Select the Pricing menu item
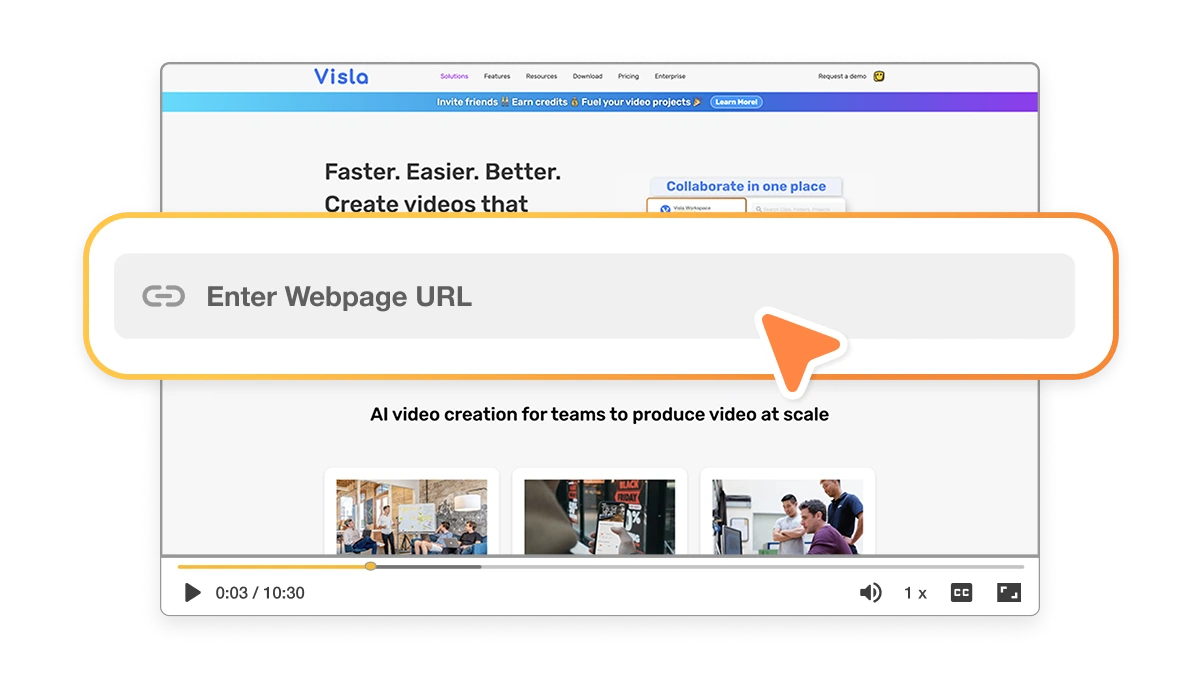The height and width of the screenshot is (680, 1200). coord(628,76)
